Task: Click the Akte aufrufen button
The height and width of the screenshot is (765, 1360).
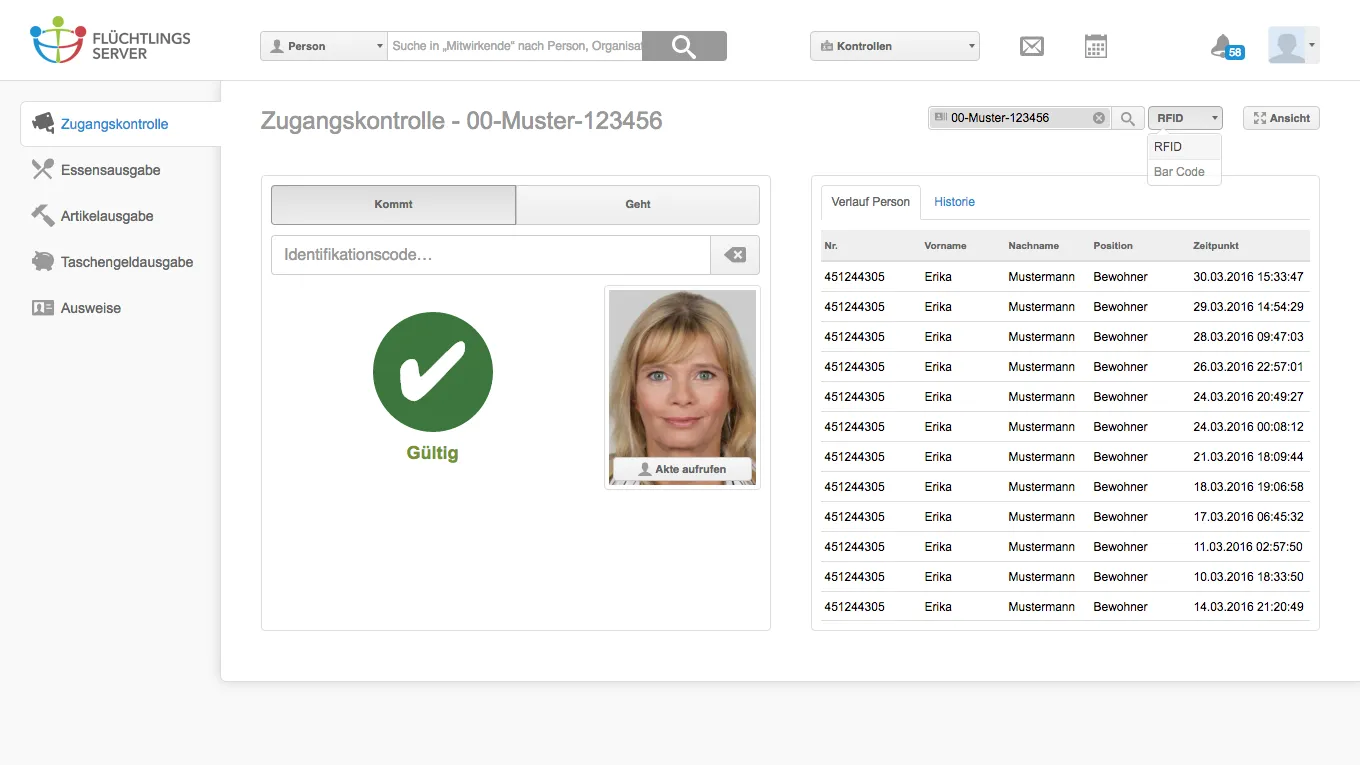Action: 682,469
